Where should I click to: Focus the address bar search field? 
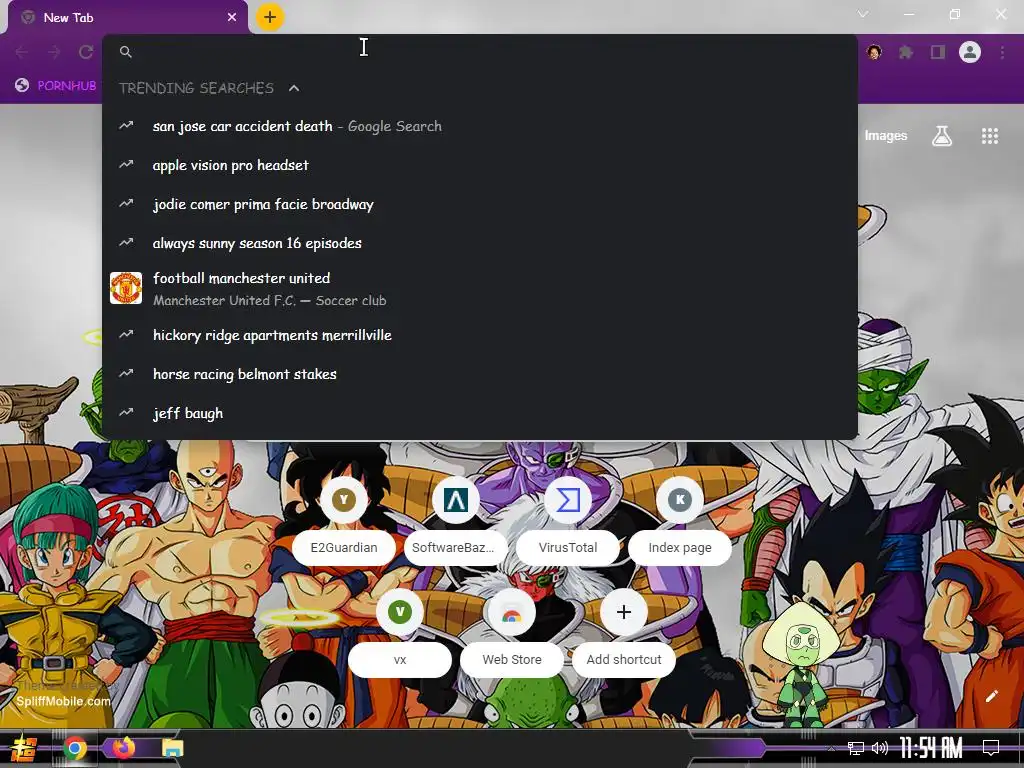click(x=480, y=51)
